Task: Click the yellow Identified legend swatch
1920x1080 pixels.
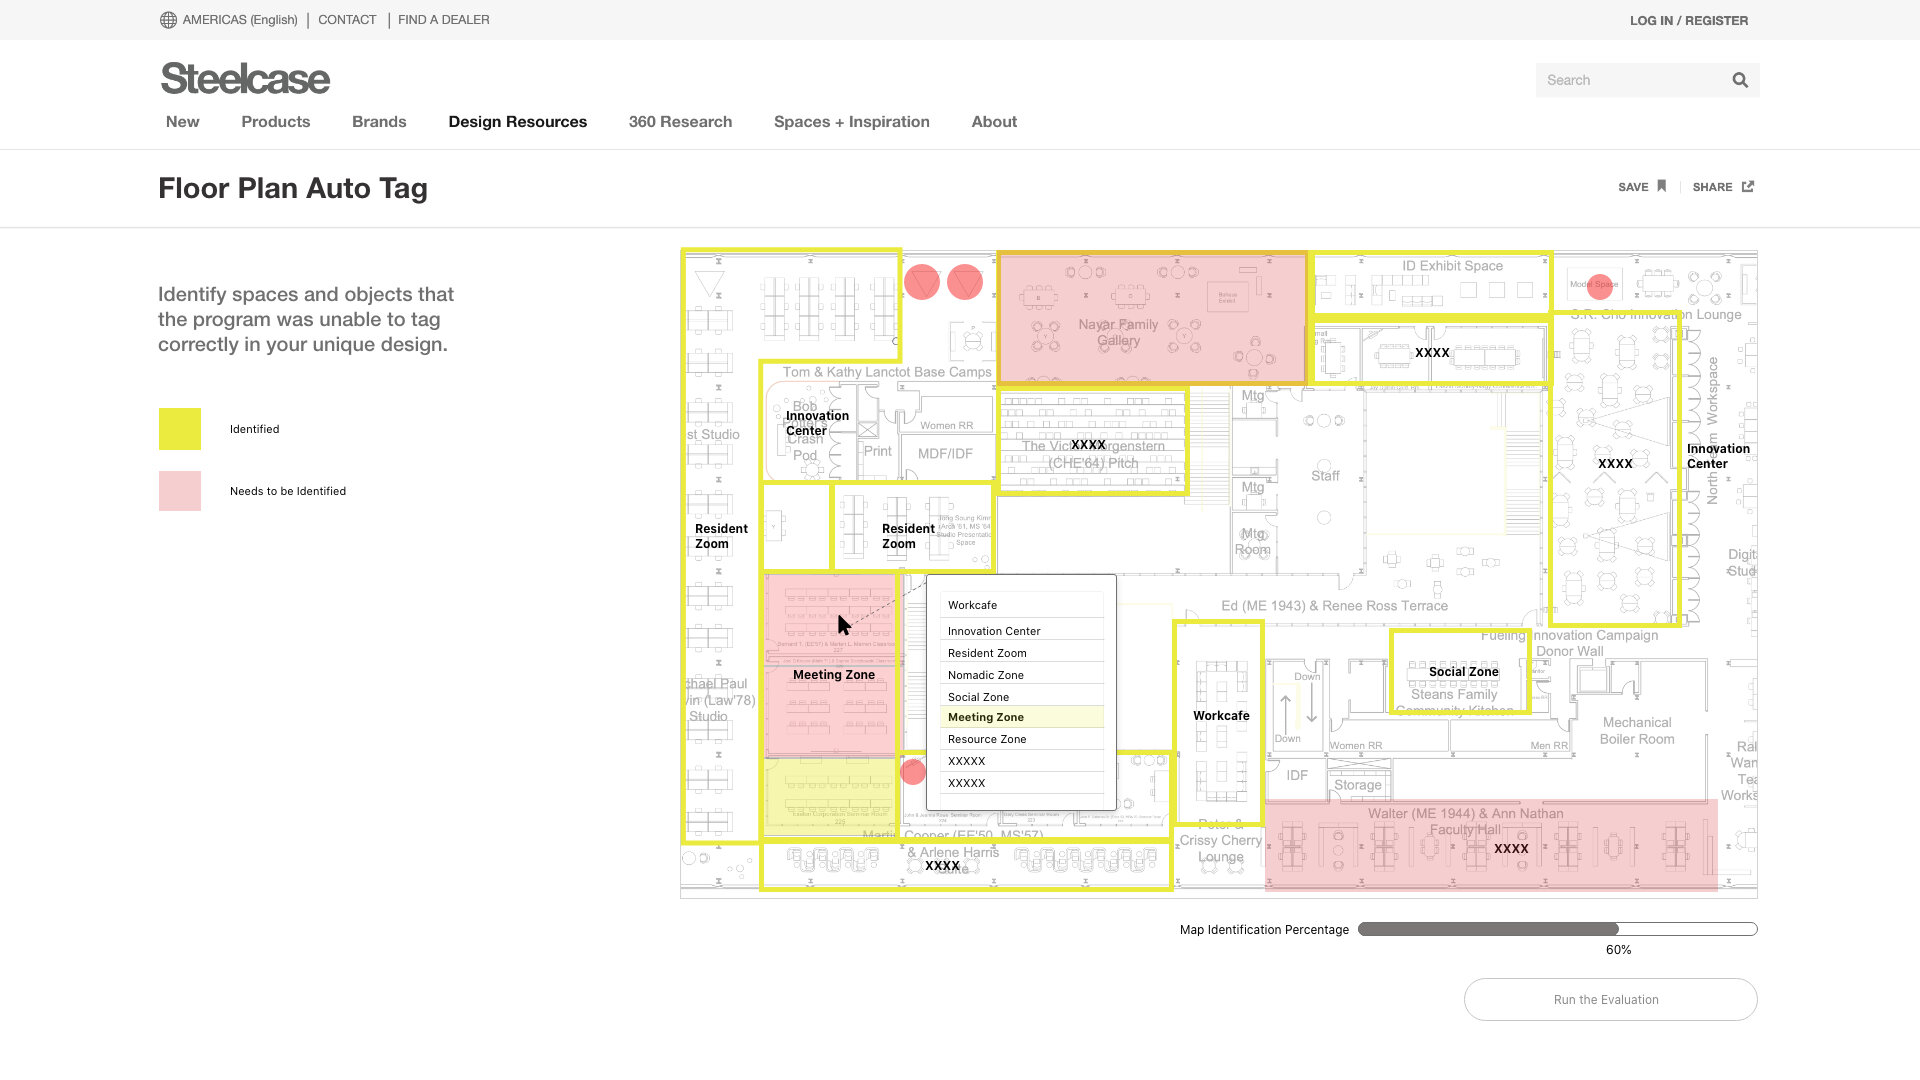Action: (180, 429)
